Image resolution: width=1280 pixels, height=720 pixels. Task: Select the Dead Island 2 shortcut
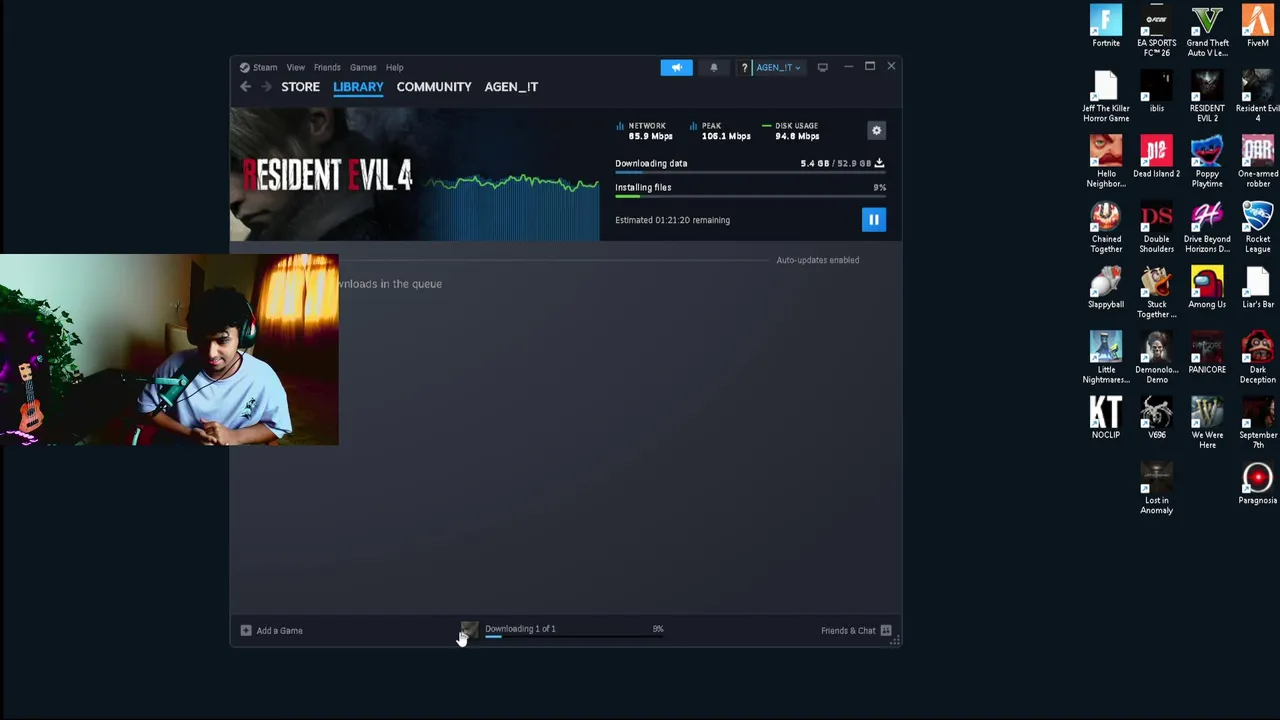pos(1157,158)
